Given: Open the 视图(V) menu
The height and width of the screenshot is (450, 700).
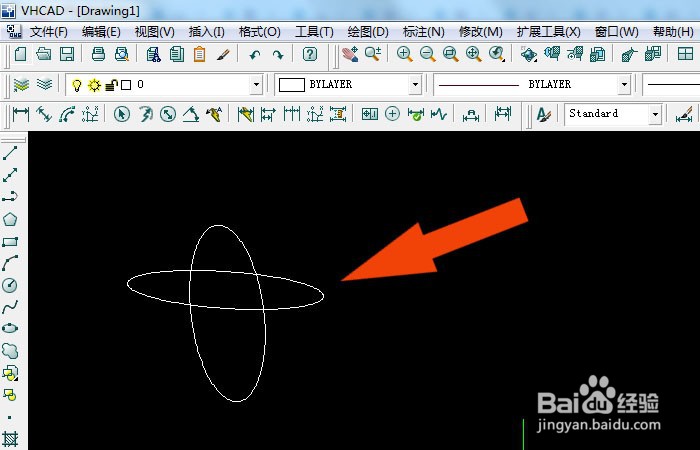Looking at the screenshot, I should [x=154, y=32].
